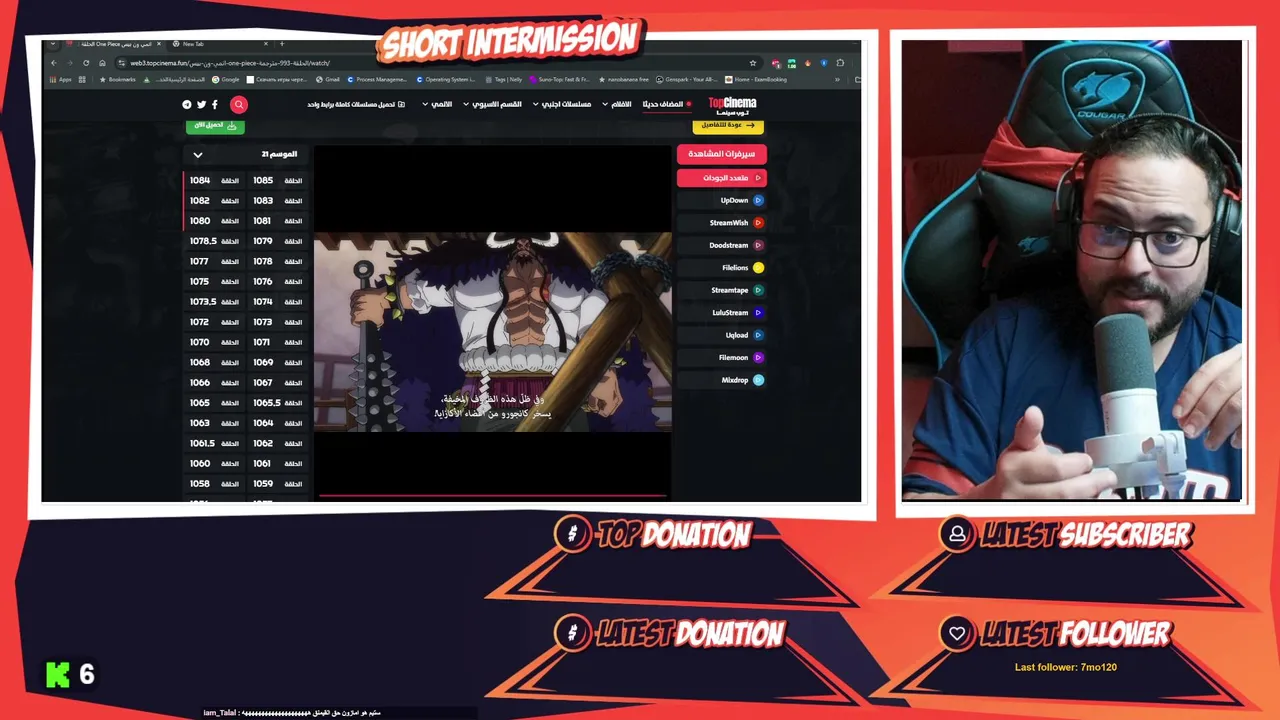
Task: Open the Bookmarks folder in bookmarks bar
Action: point(118,79)
